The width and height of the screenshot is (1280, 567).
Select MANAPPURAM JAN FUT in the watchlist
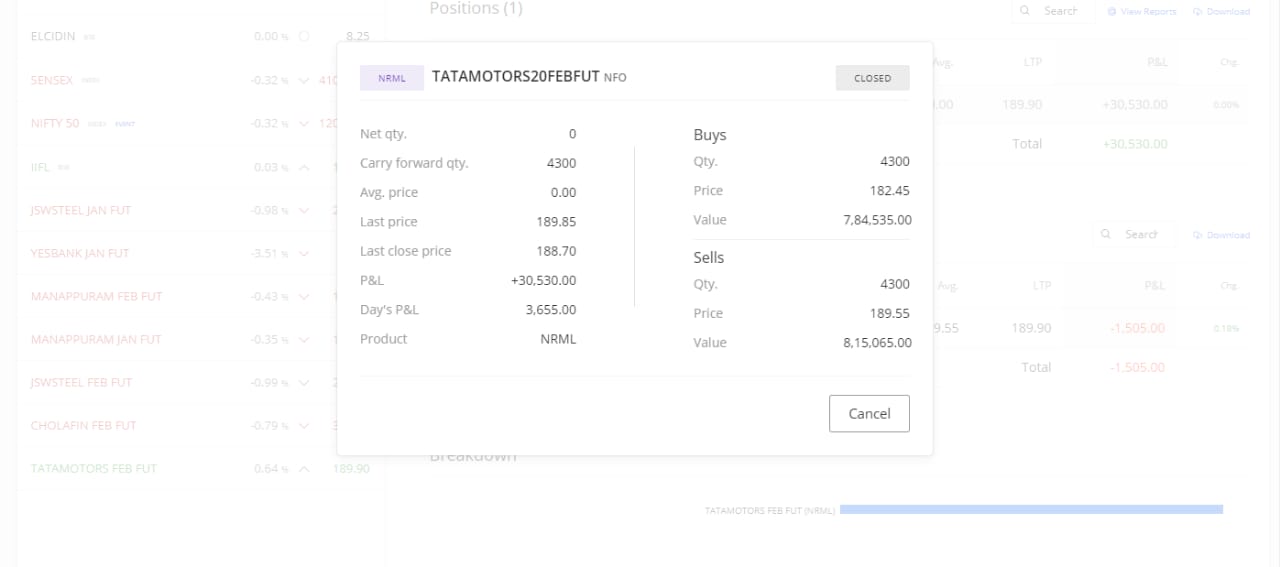click(x=96, y=339)
